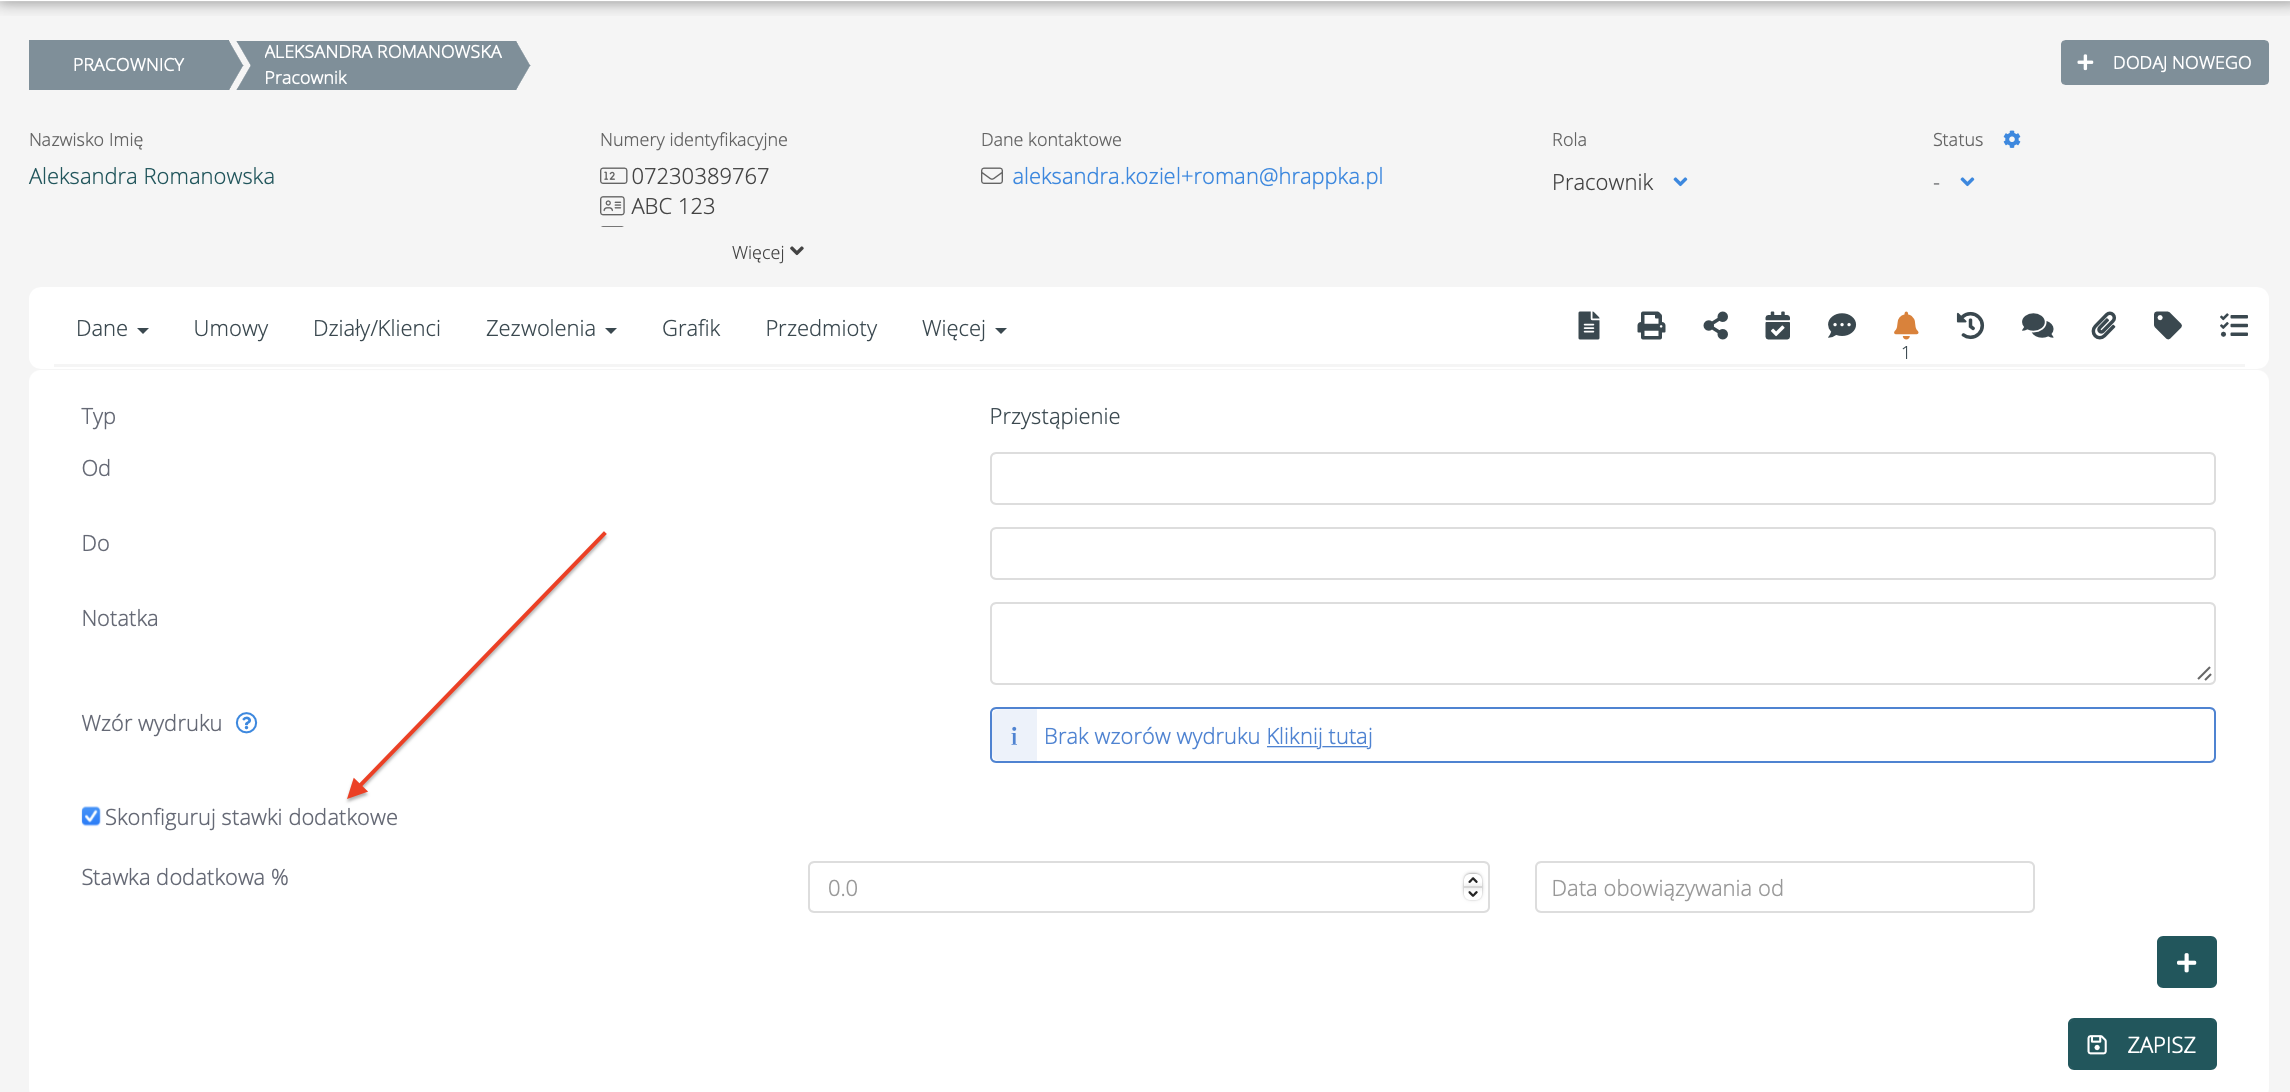The image size is (2290, 1092).
Task: Expand Więcej under identification numbers
Action: tap(767, 252)
